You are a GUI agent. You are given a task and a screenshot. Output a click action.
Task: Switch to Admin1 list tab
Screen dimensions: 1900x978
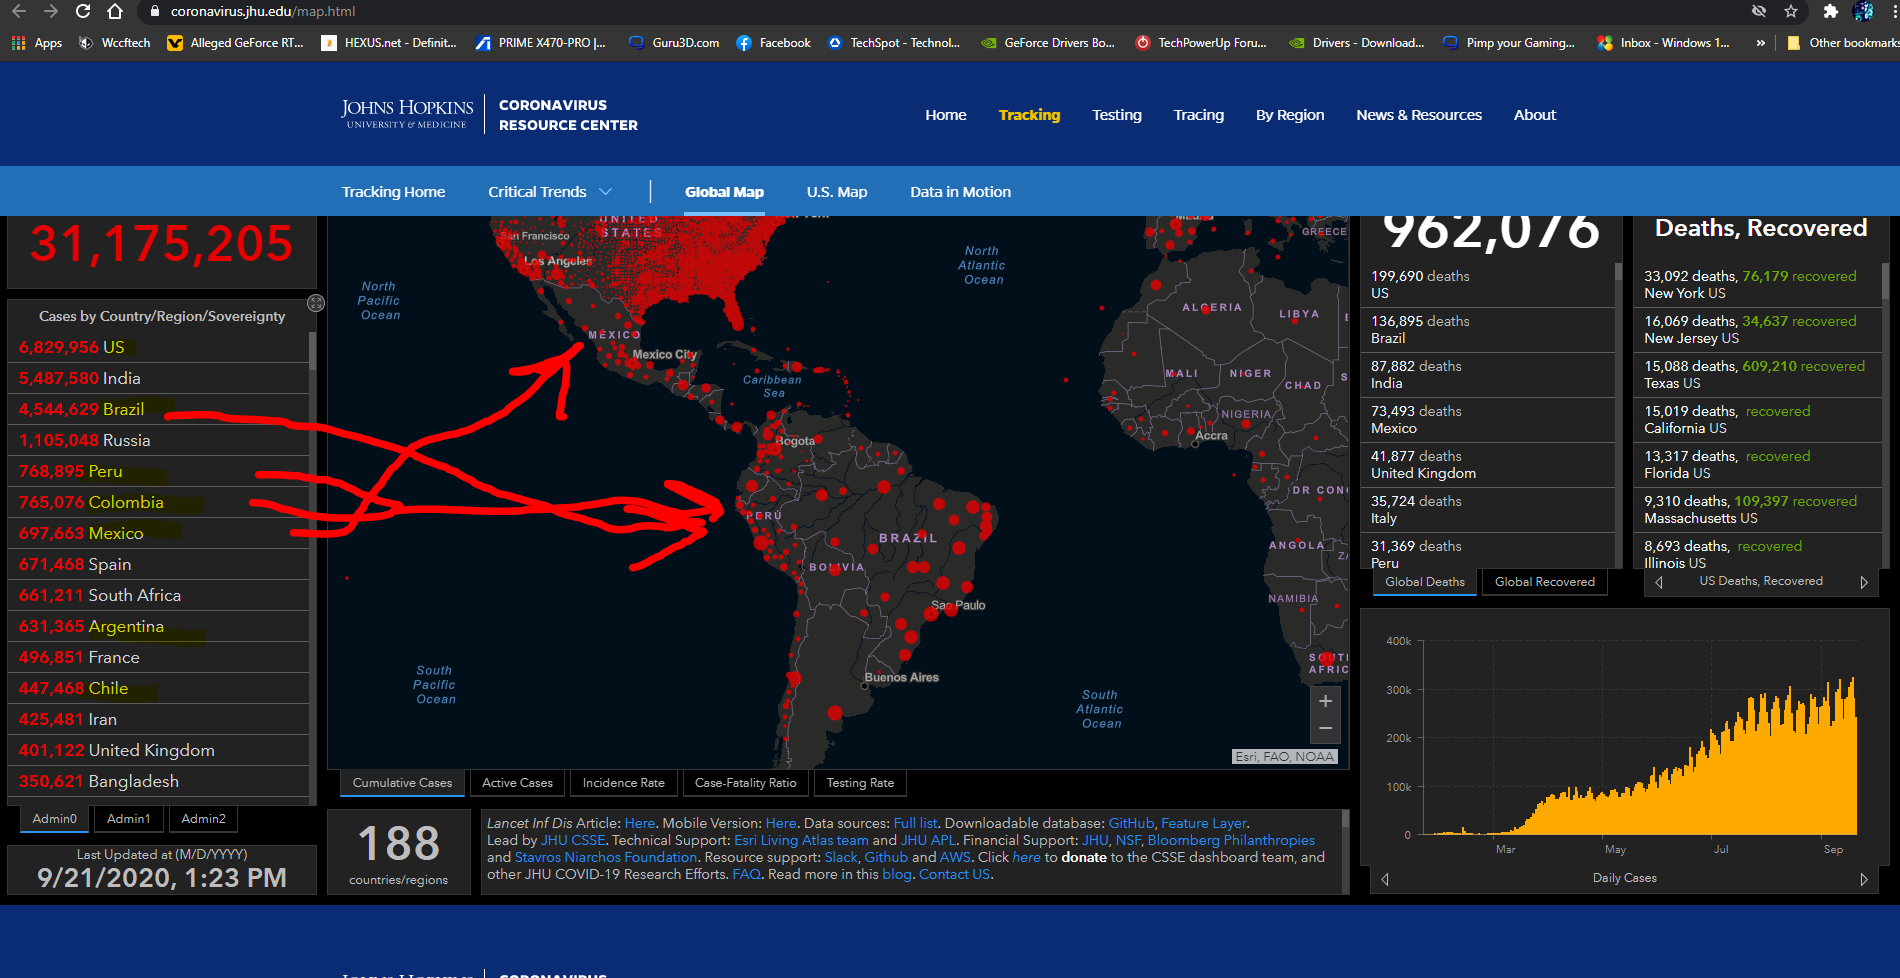[129, 819]
